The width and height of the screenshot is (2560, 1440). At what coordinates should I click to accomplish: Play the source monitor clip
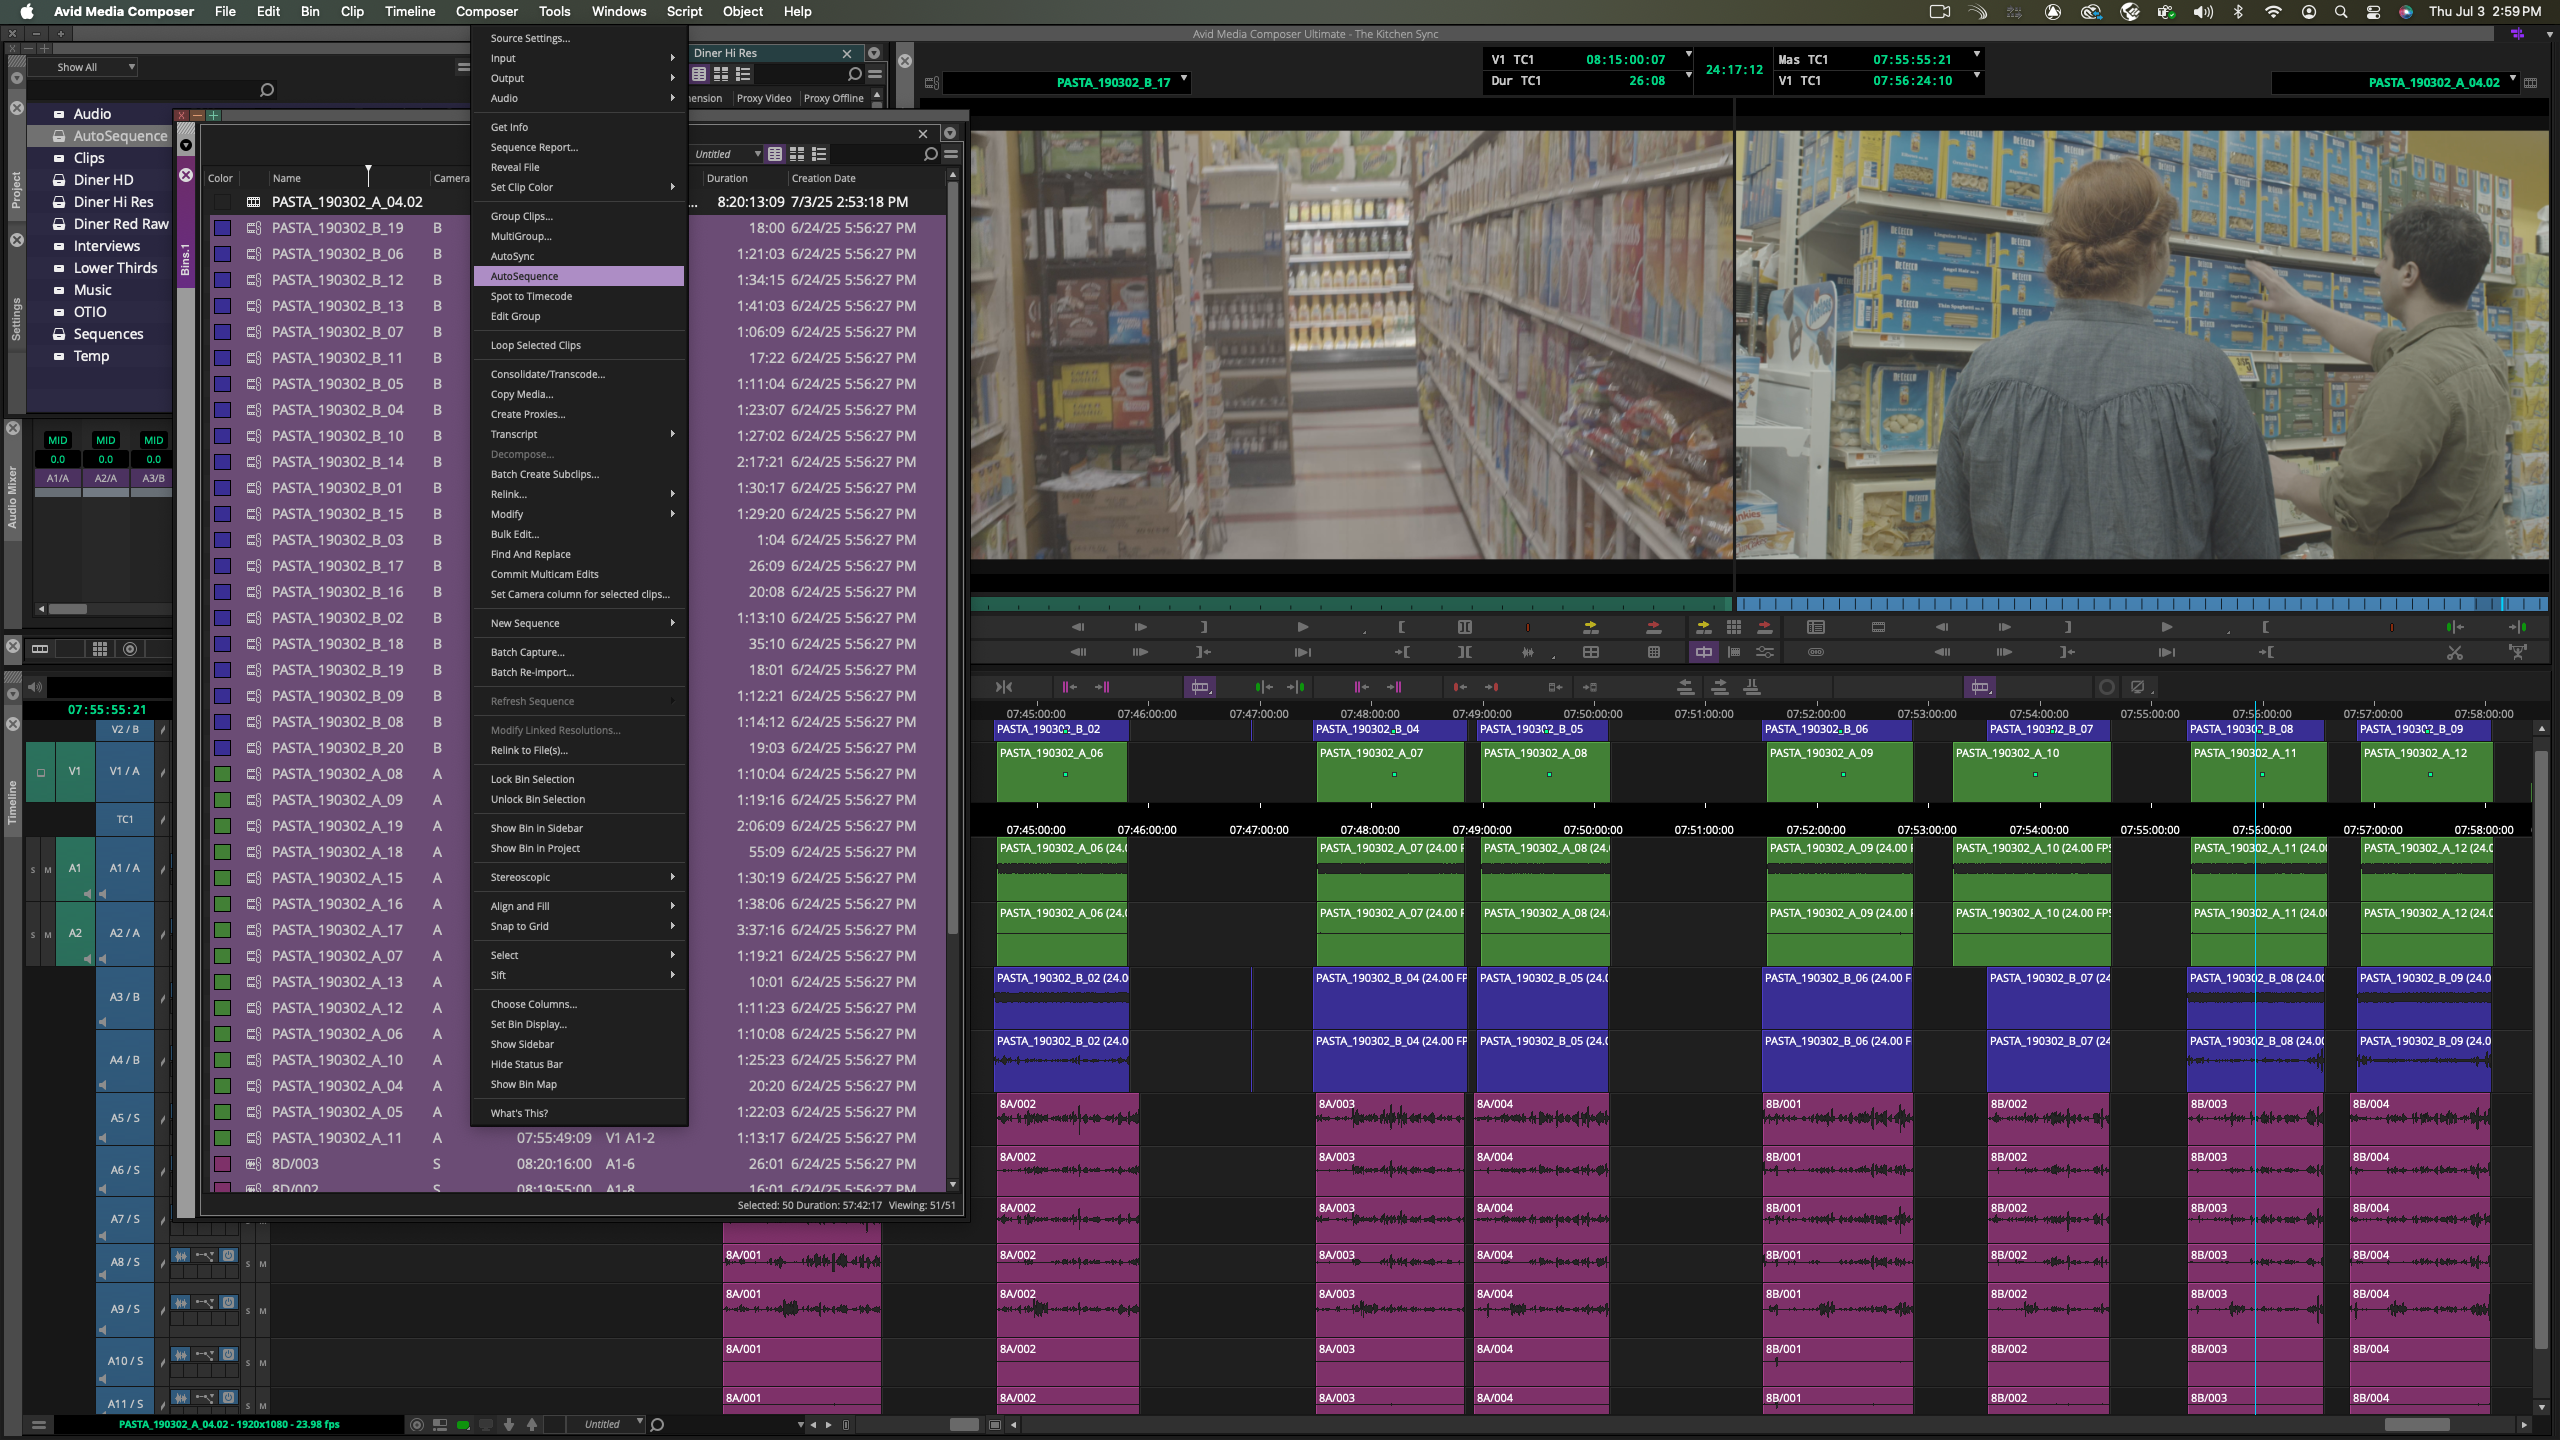click(x=1302, y=627)
